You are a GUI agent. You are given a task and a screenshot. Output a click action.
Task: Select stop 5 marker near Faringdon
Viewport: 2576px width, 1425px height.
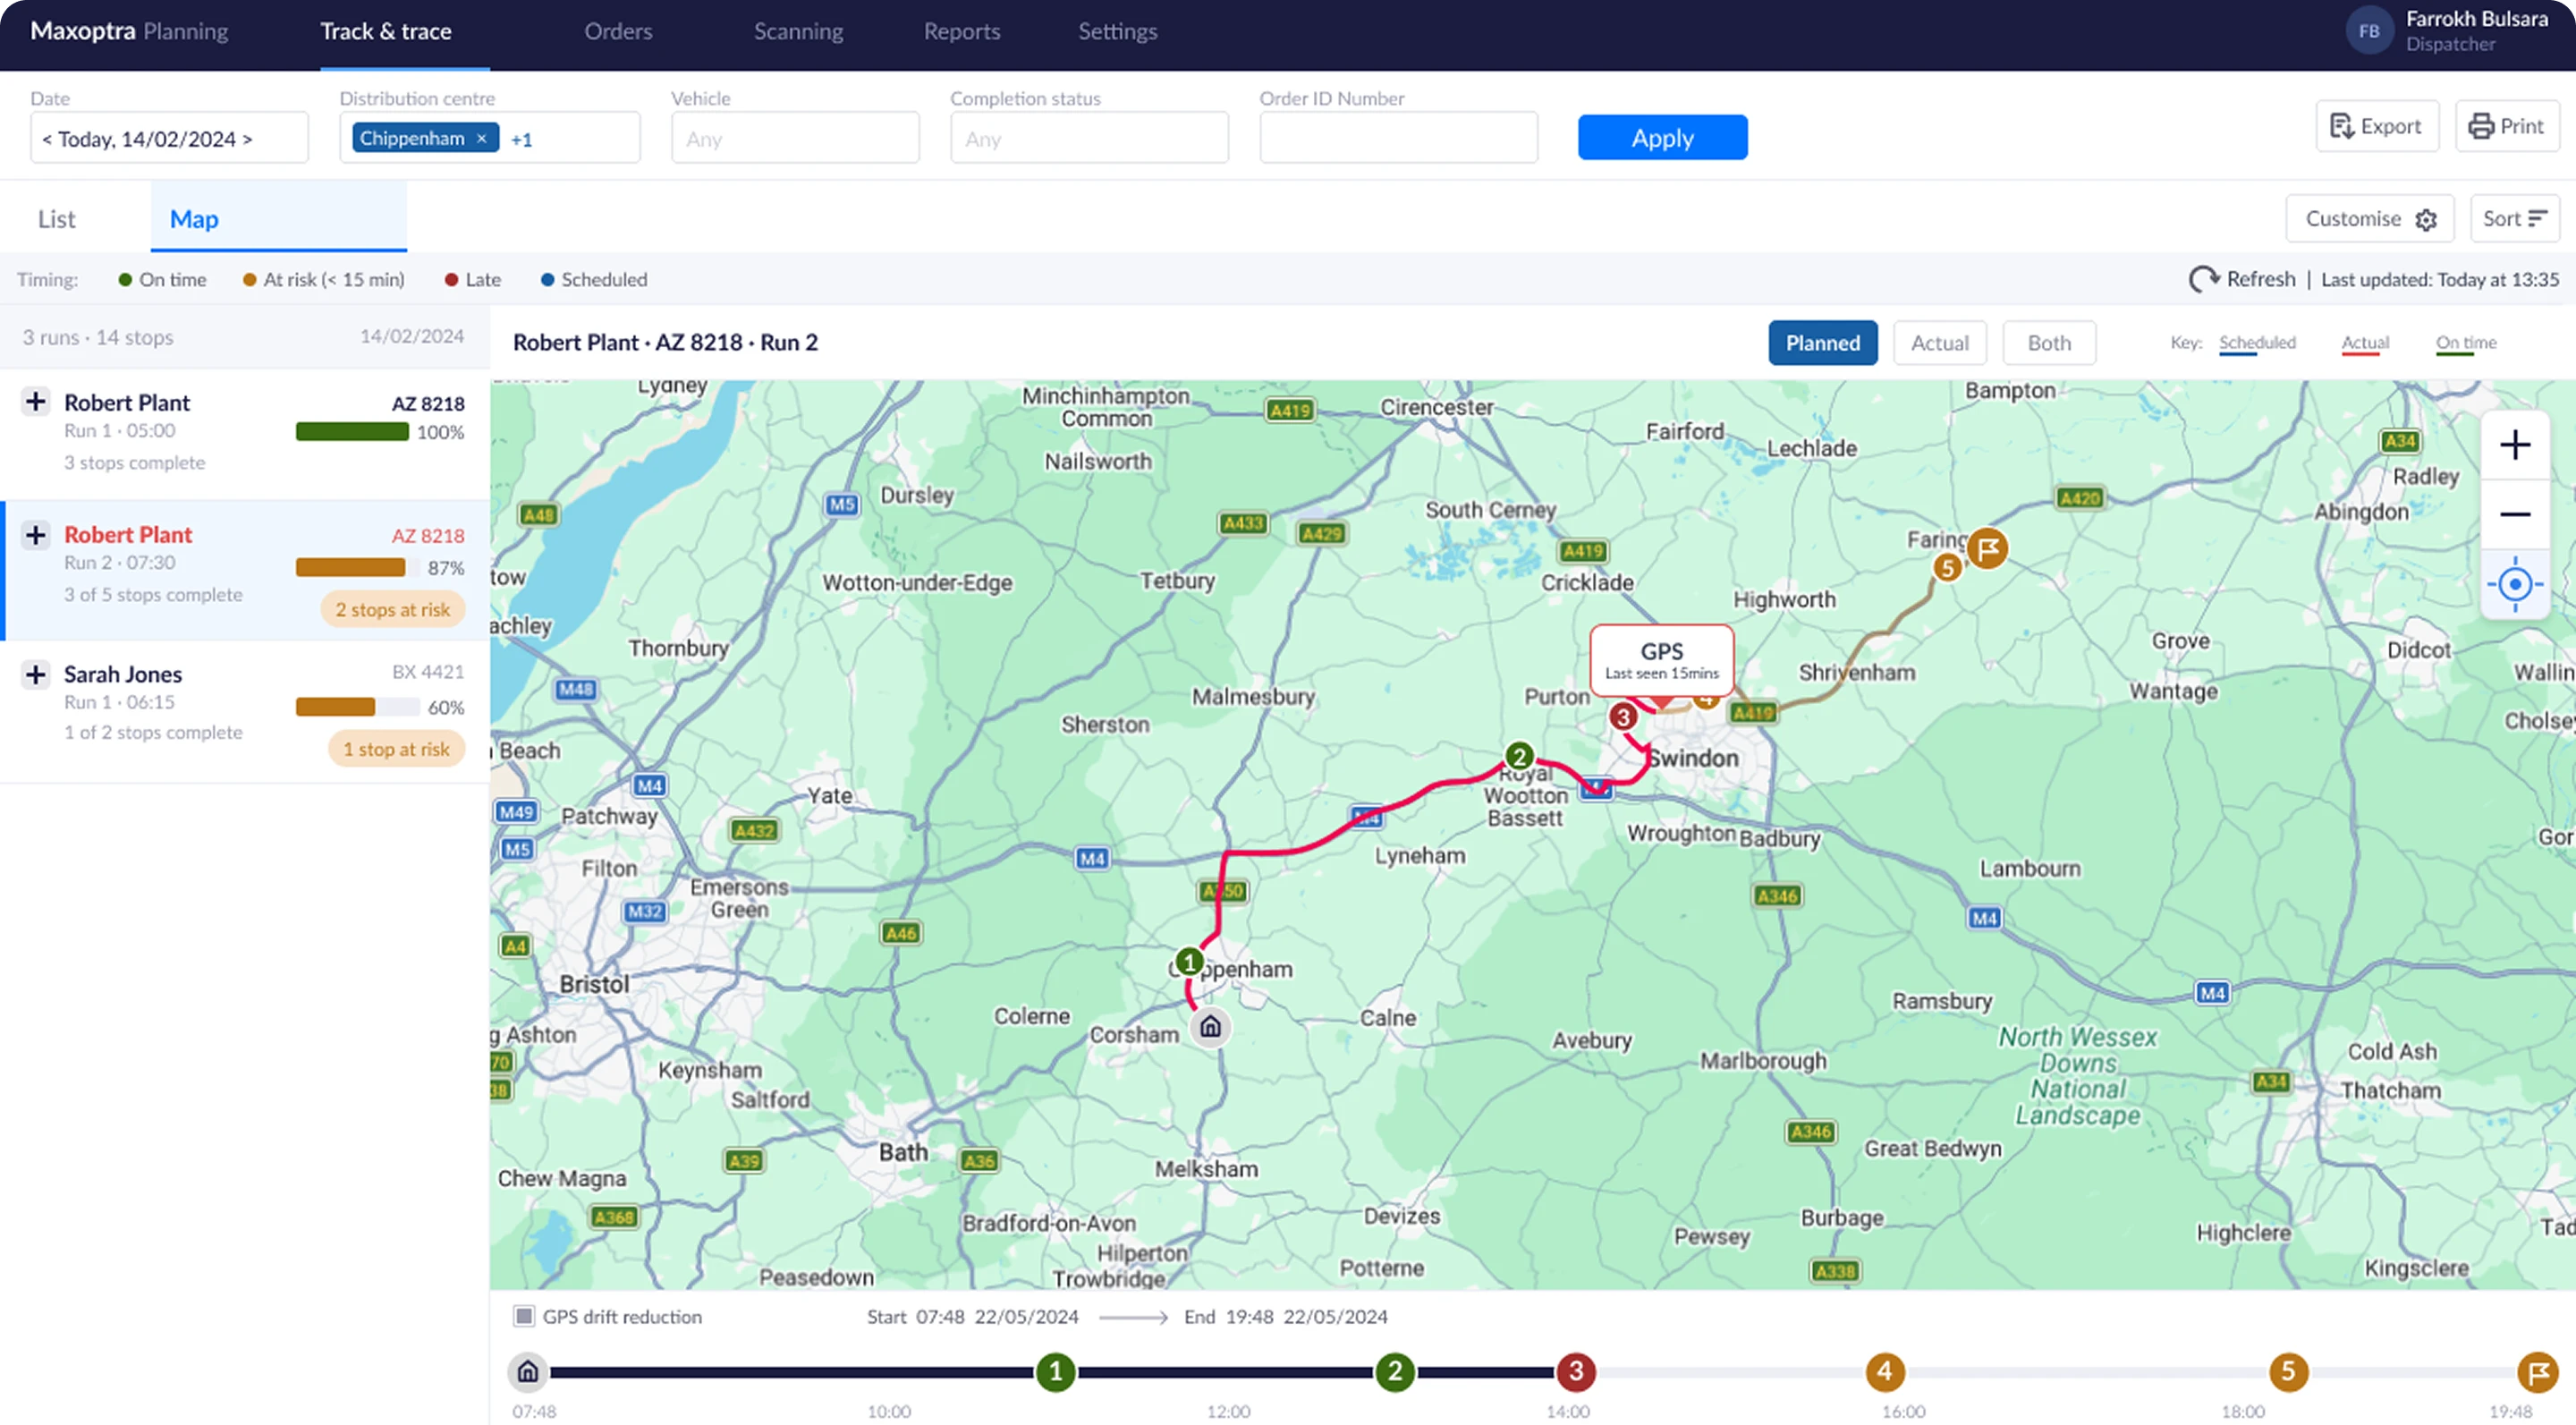click(1947, 568)
